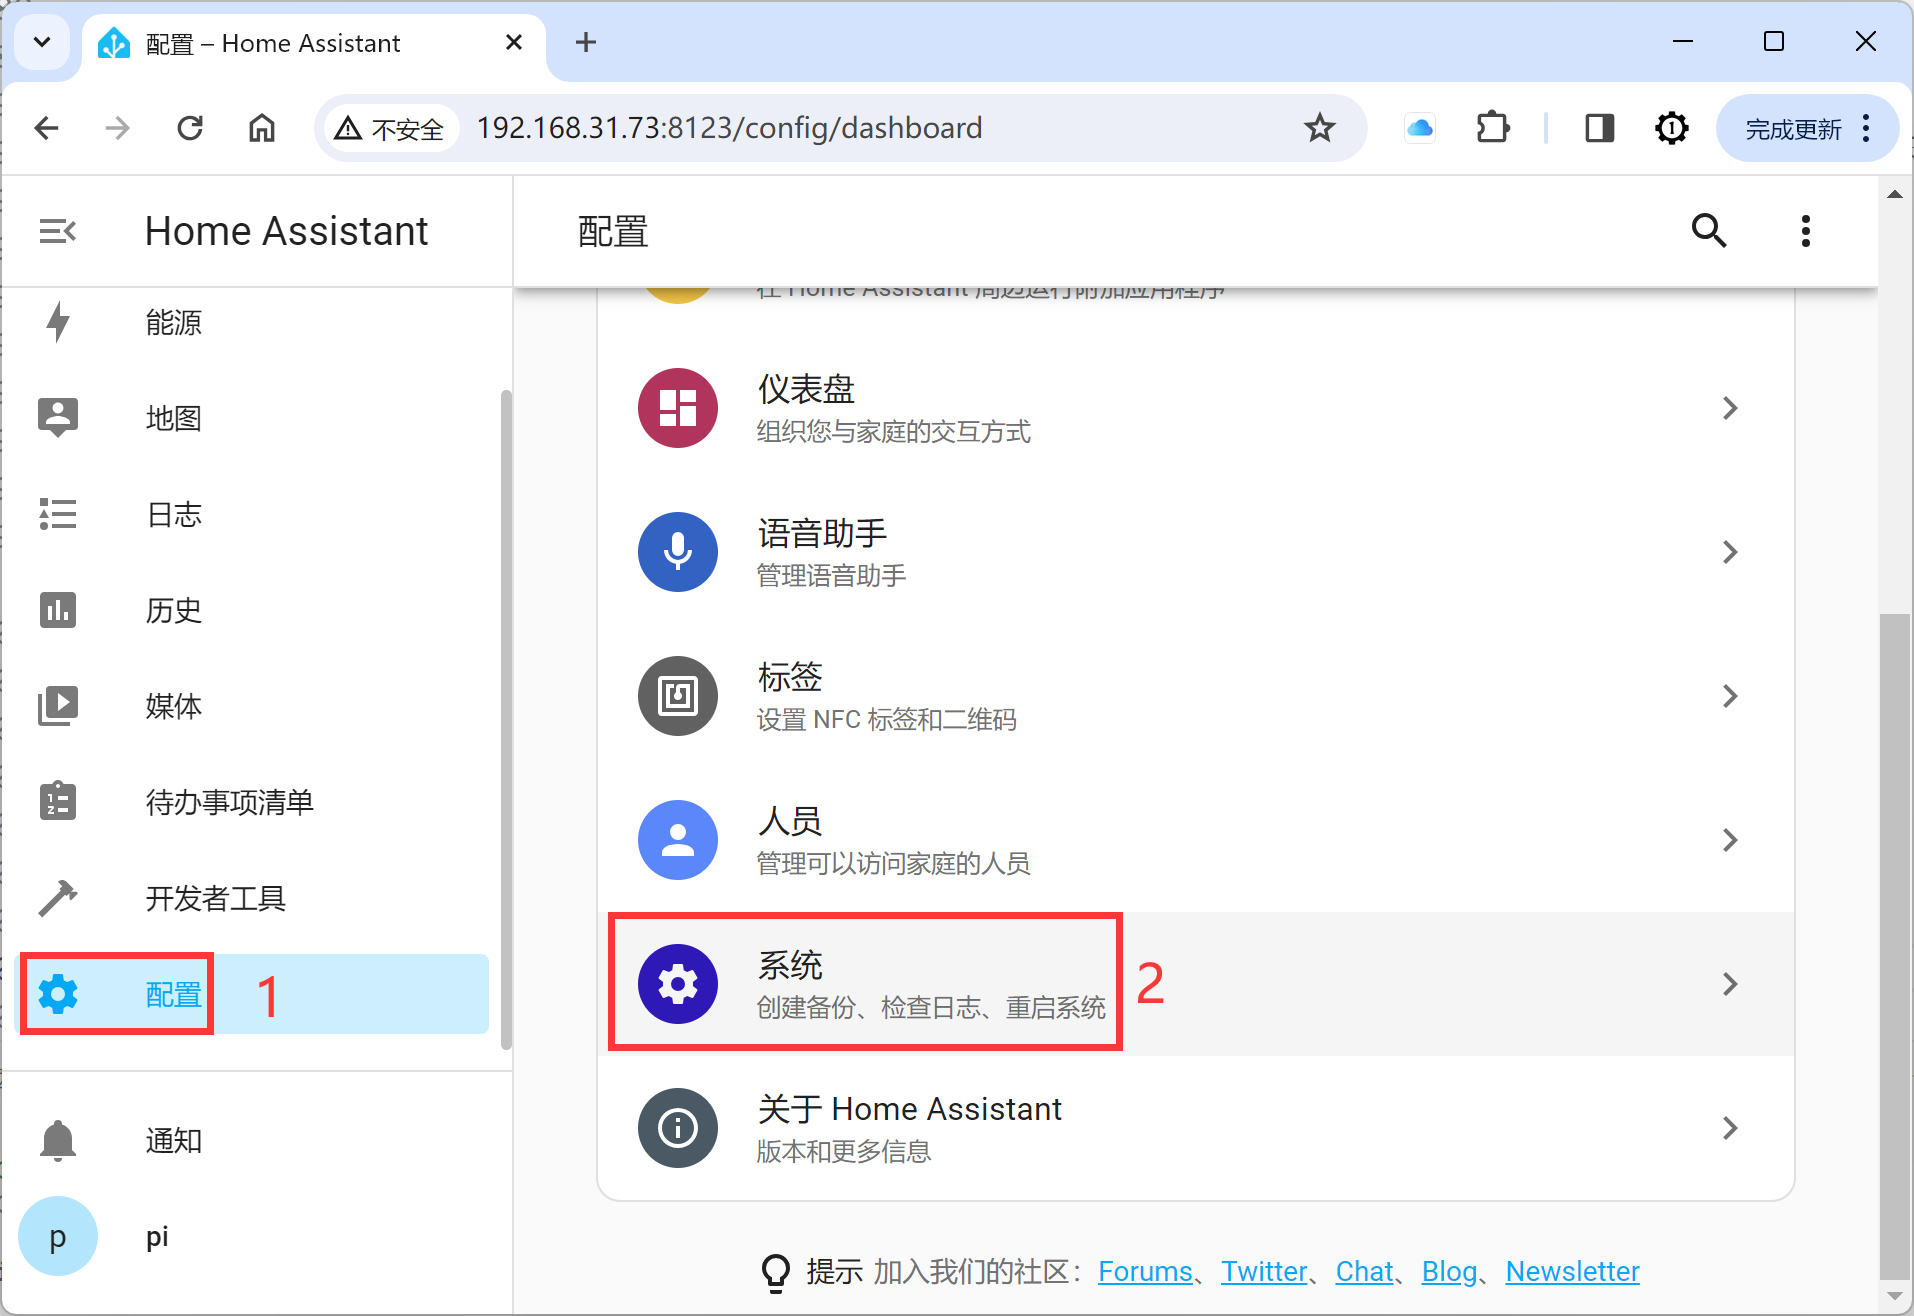This screenshot has height=1316, width=1914.
Task: Open the 地图 map icon
Action: coord(58,417)
